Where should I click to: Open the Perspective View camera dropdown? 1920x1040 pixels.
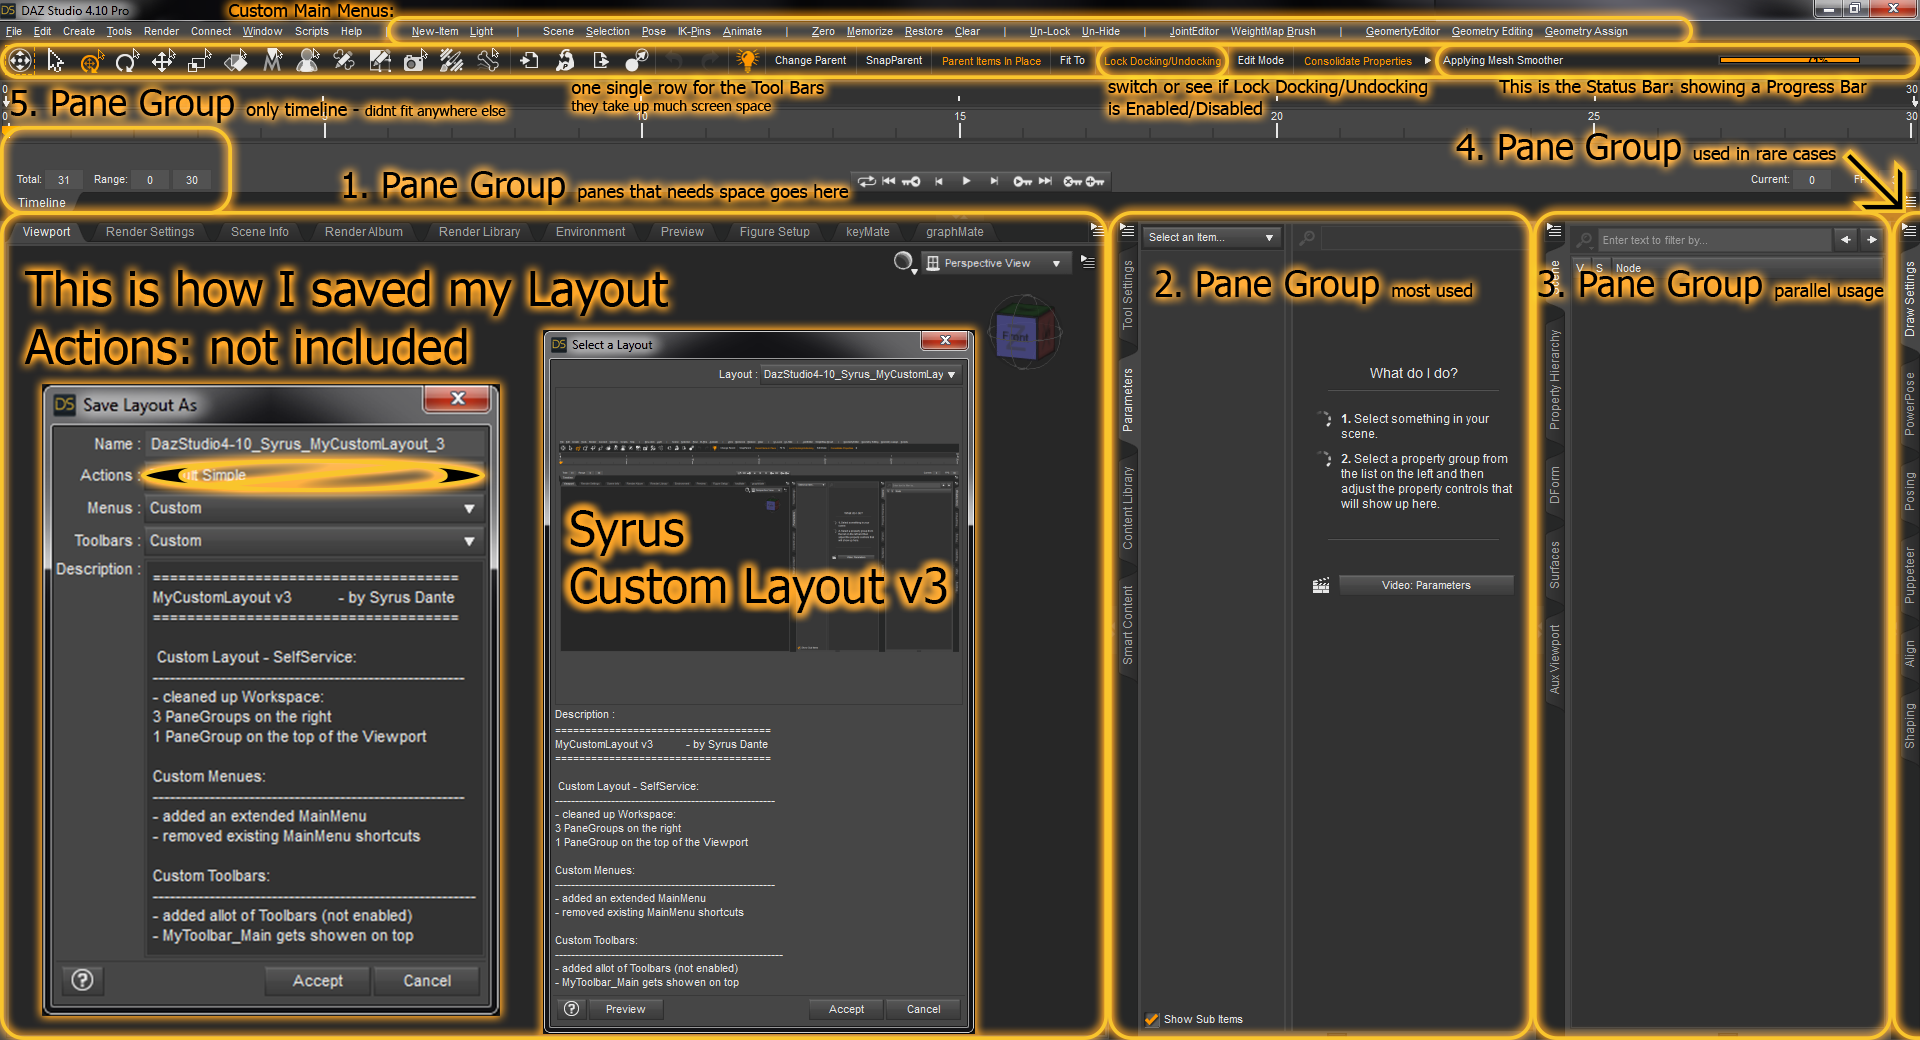995,263
